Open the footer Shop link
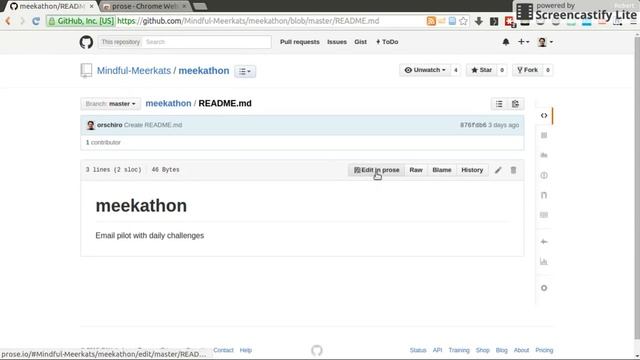 point(482,350)
